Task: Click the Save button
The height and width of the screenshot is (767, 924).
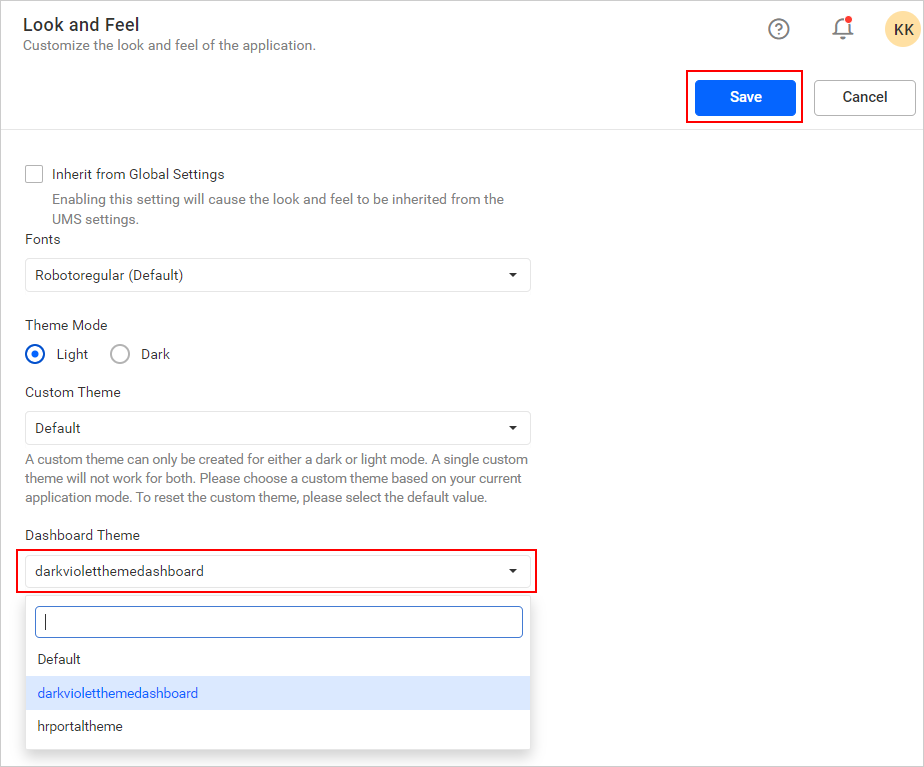Action: [x=745, y=97]
